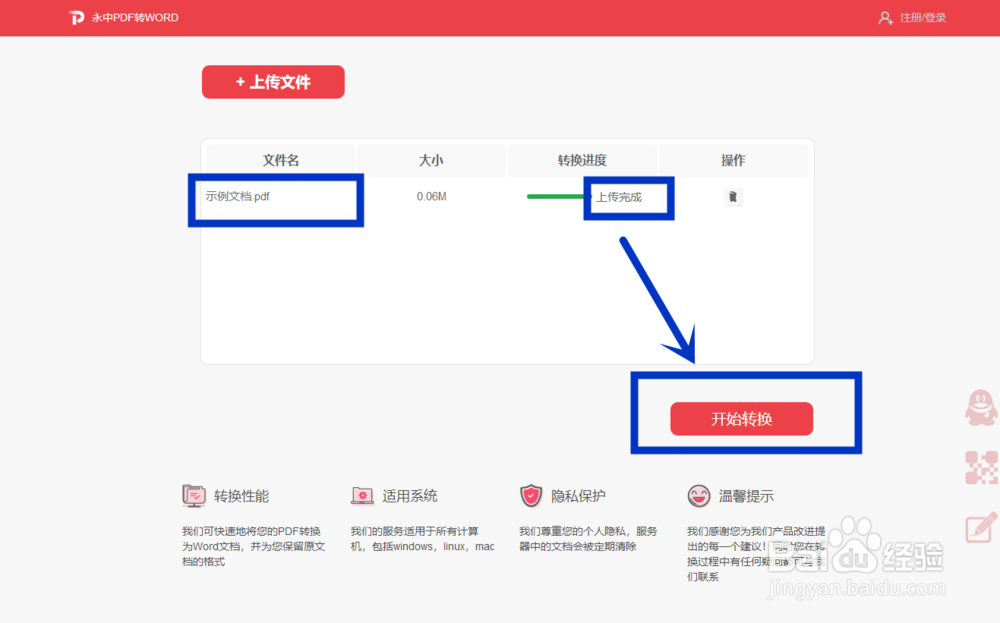Screen dimensions: 1000x623
Task: Delete 示例文档.pdf using the trash icon
Action: [733, 197]
